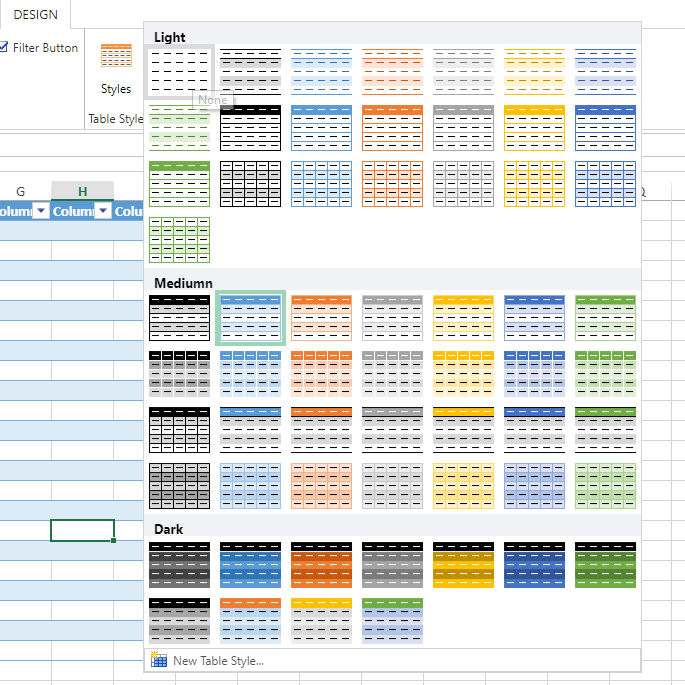Choose the yellow header Medium table style

point(463,318)
